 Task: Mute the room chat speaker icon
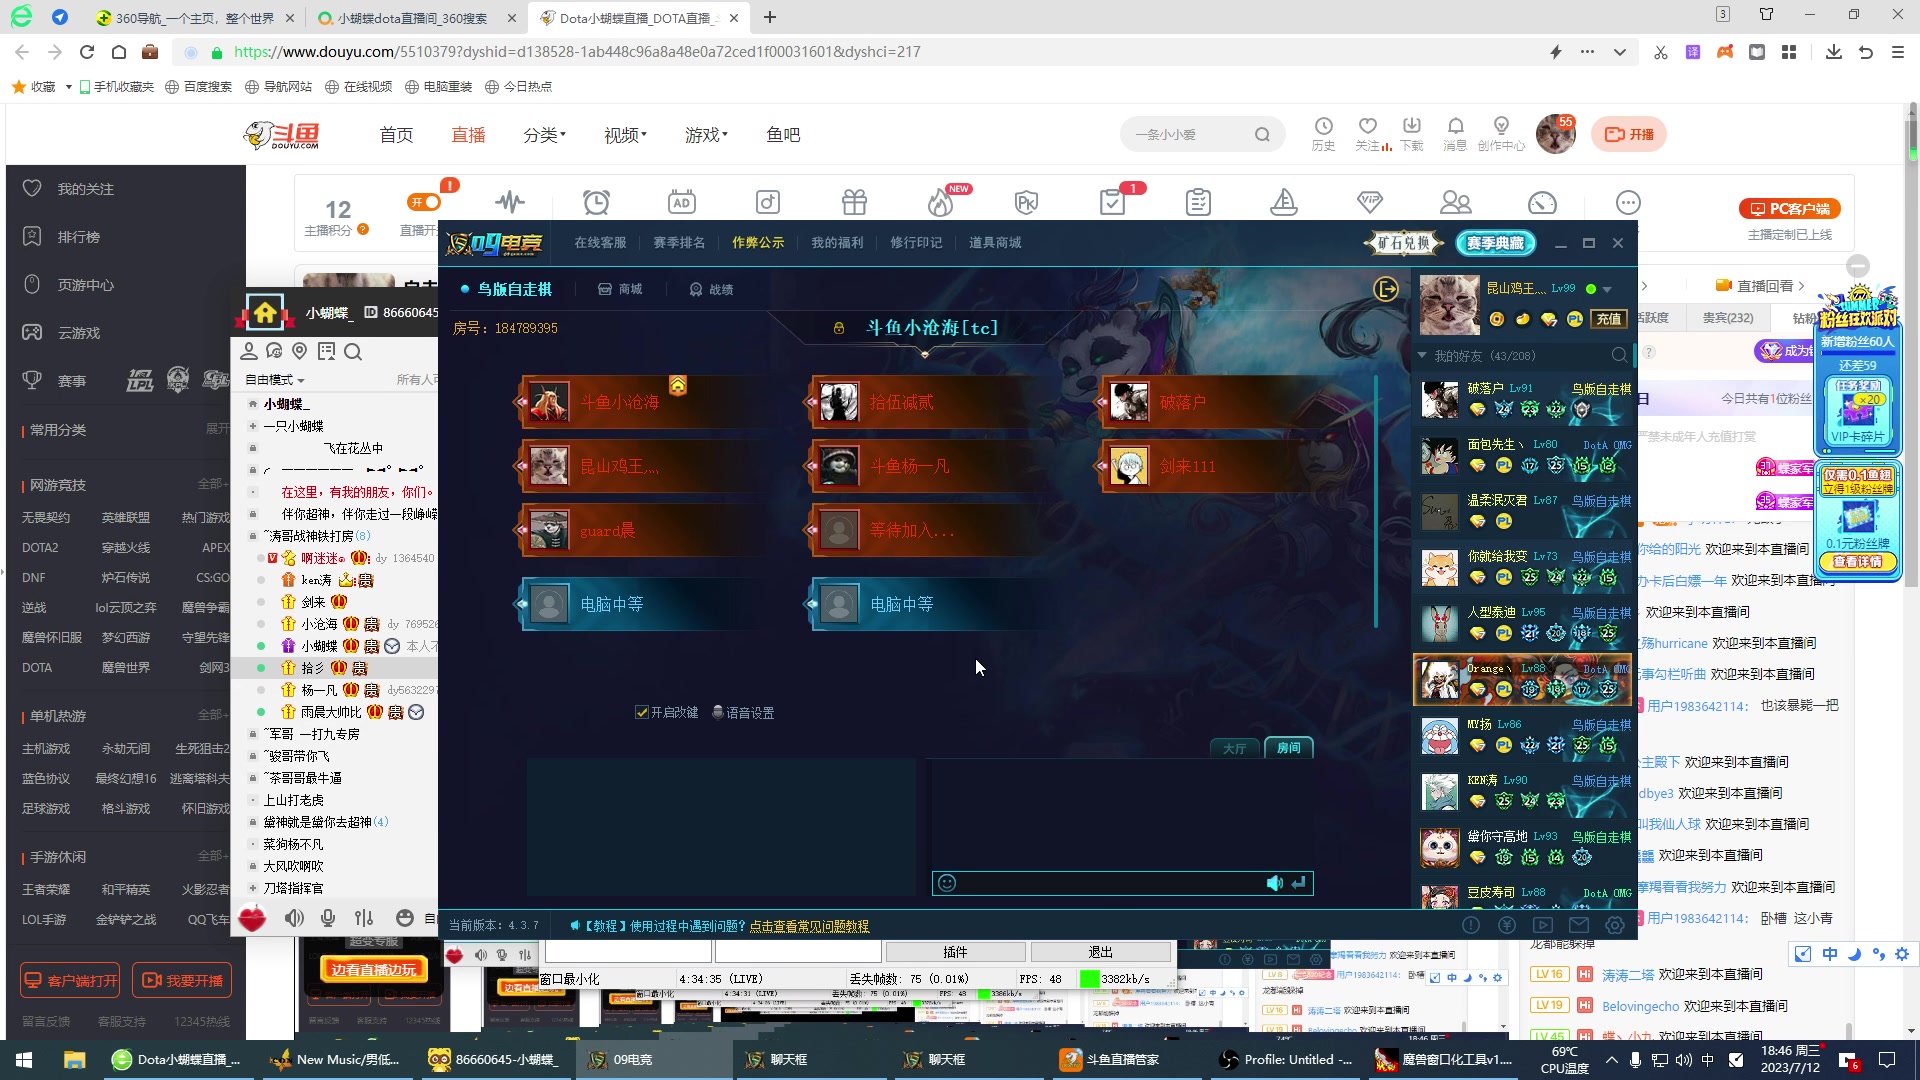pos(1274,883)
